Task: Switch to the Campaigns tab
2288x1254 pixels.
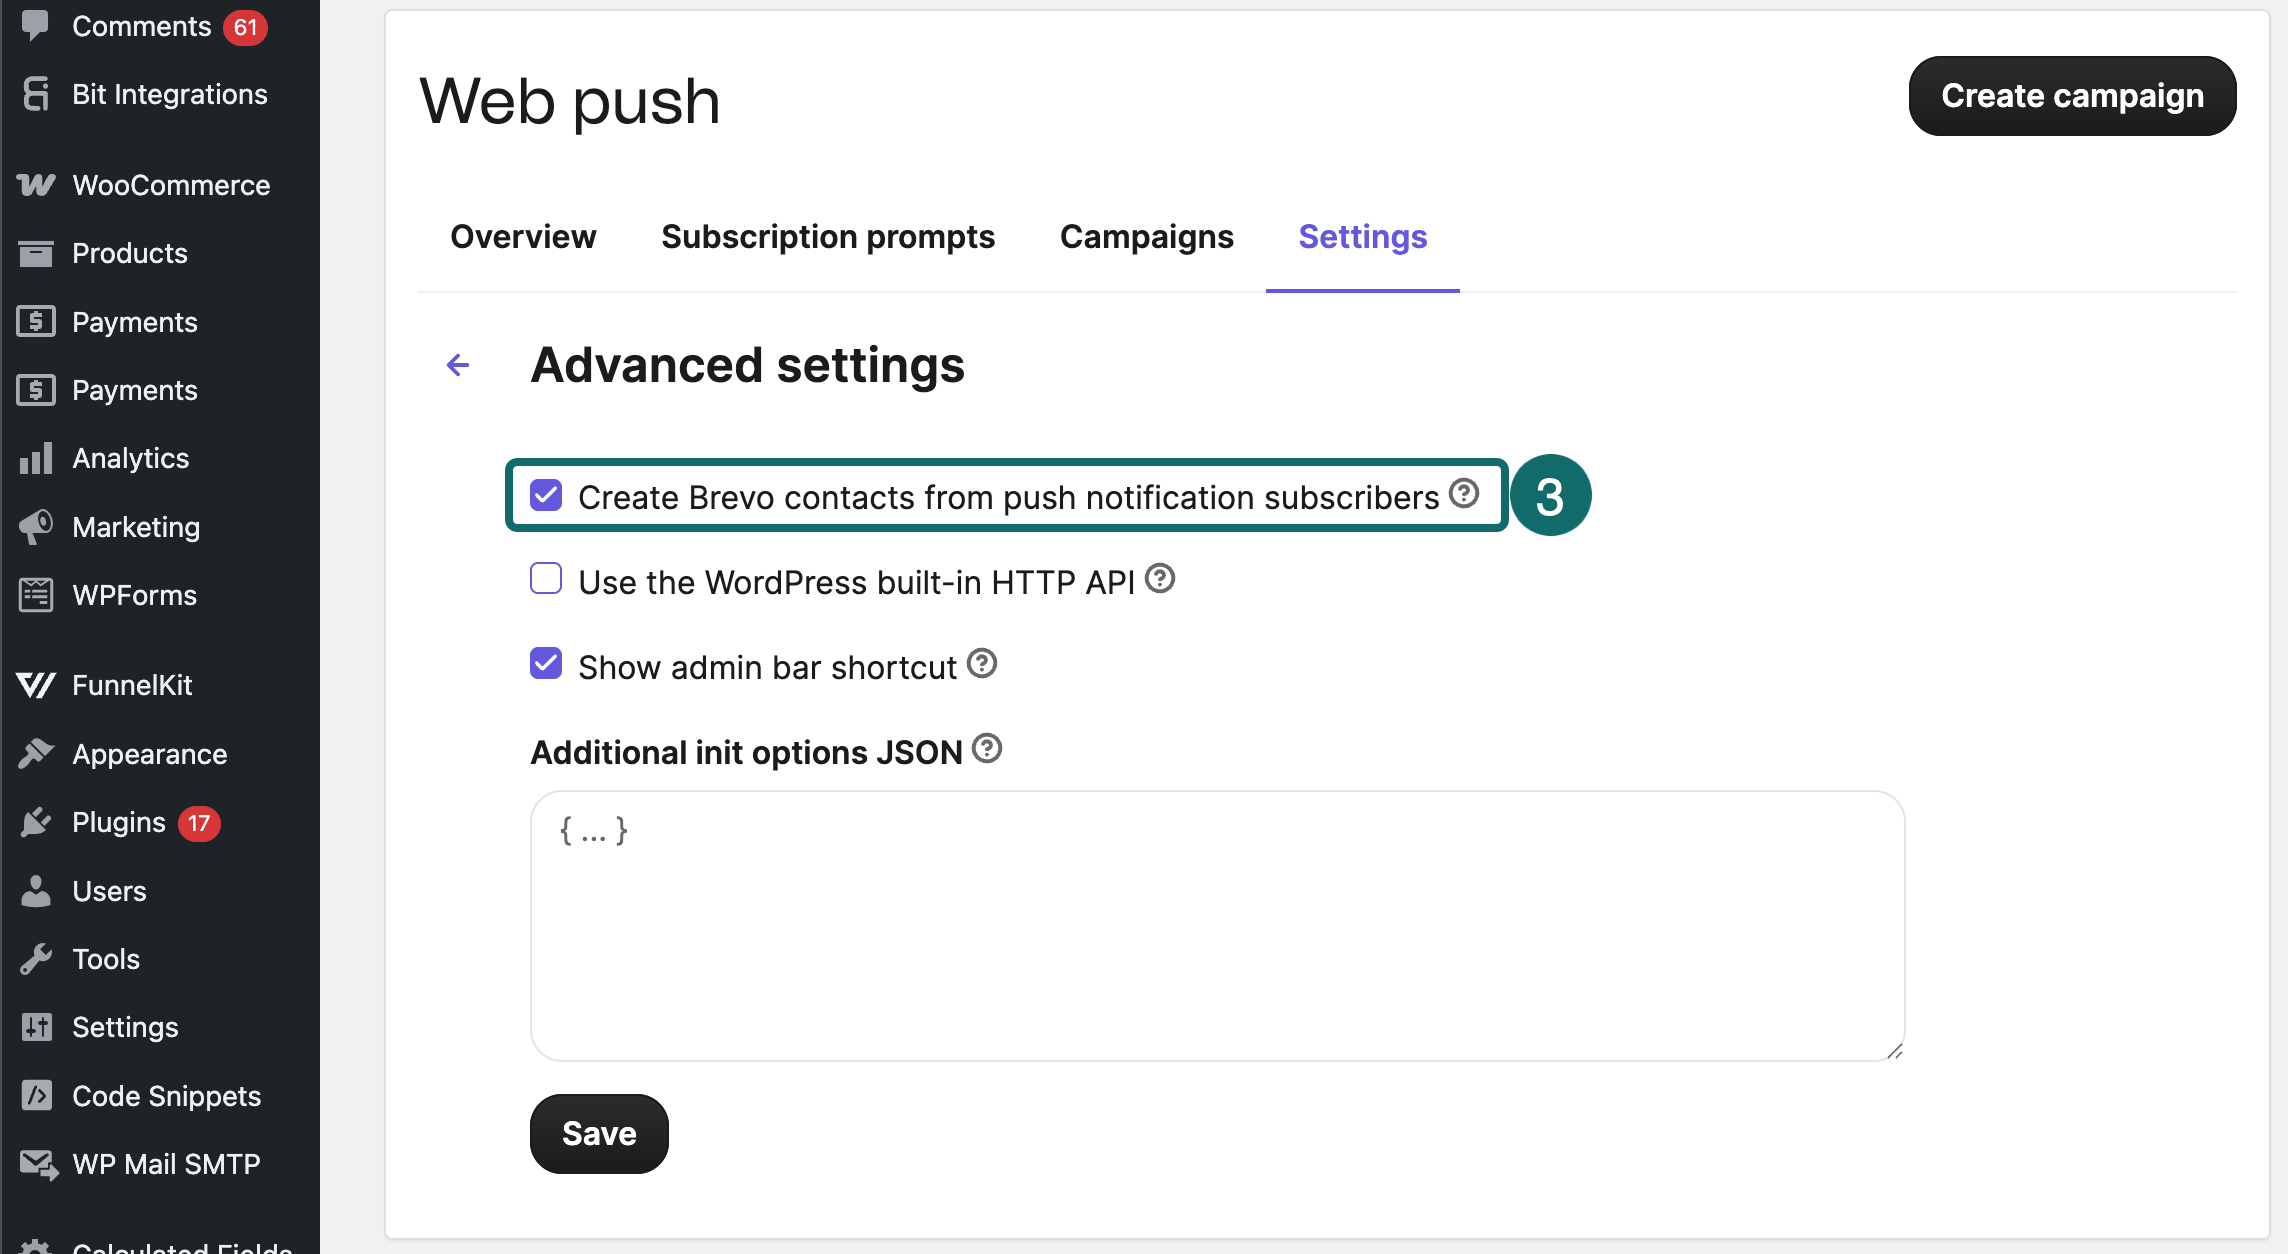Action: click(1146, 237)
